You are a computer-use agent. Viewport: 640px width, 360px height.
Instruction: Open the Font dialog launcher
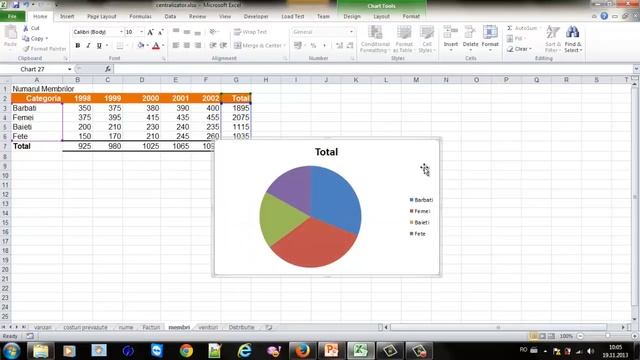coord(164,59)
